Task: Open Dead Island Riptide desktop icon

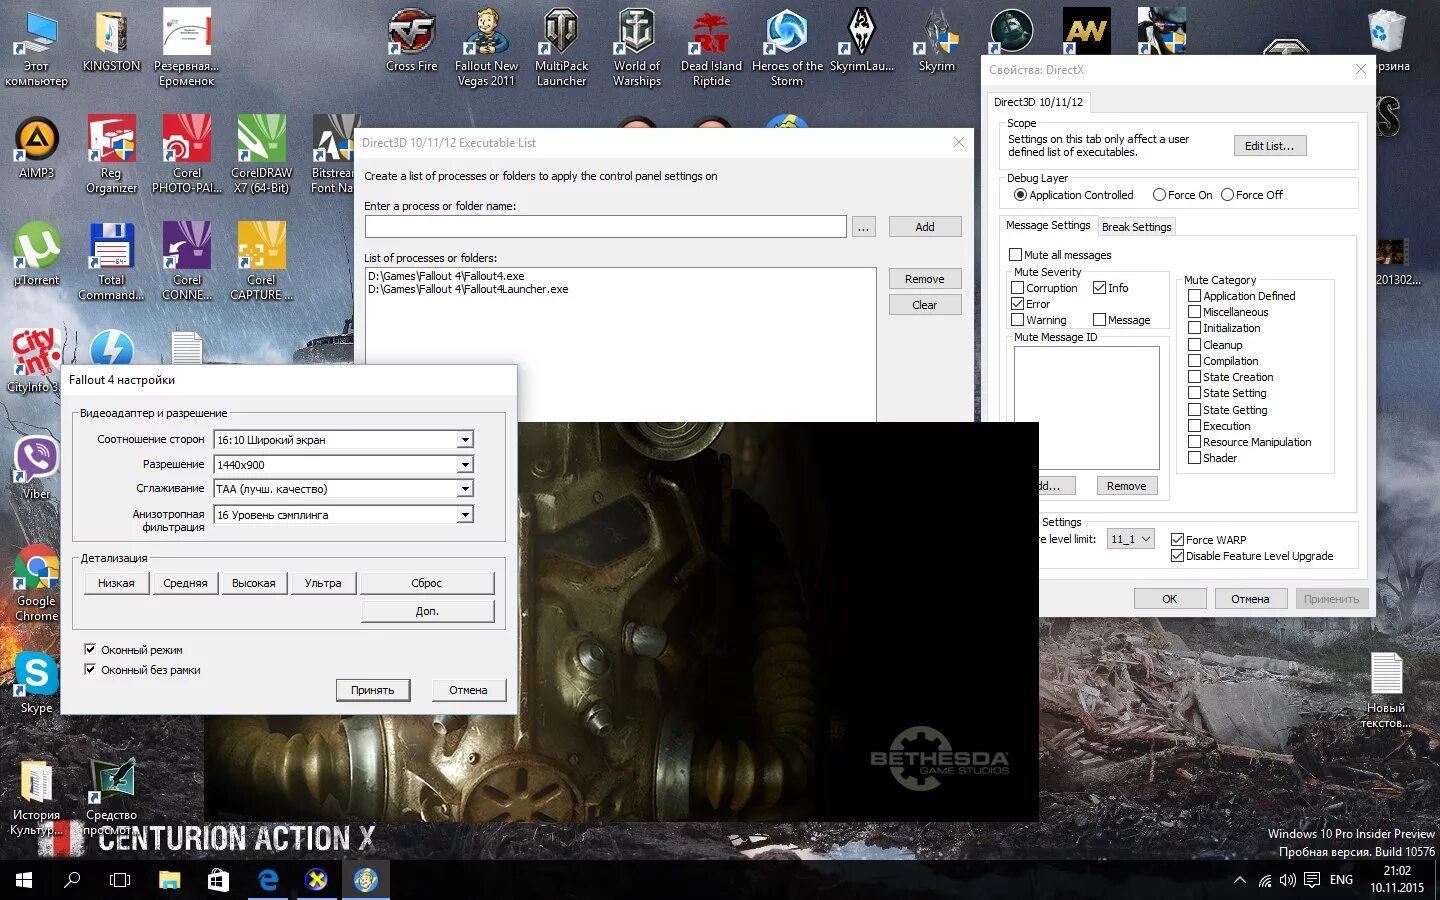Action: pos(711,48)
